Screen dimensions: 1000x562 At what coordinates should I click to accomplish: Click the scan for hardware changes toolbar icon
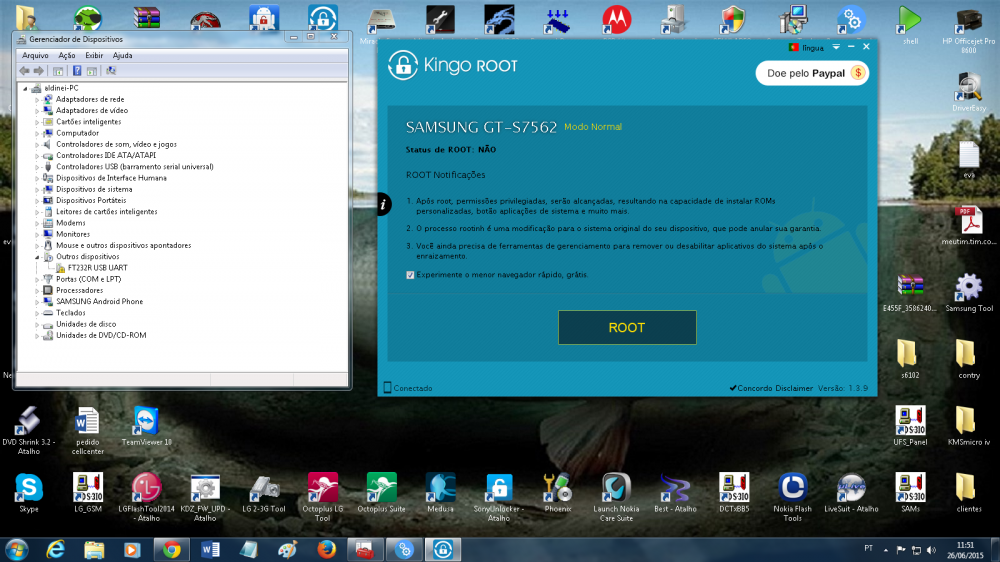coord(111,71)
